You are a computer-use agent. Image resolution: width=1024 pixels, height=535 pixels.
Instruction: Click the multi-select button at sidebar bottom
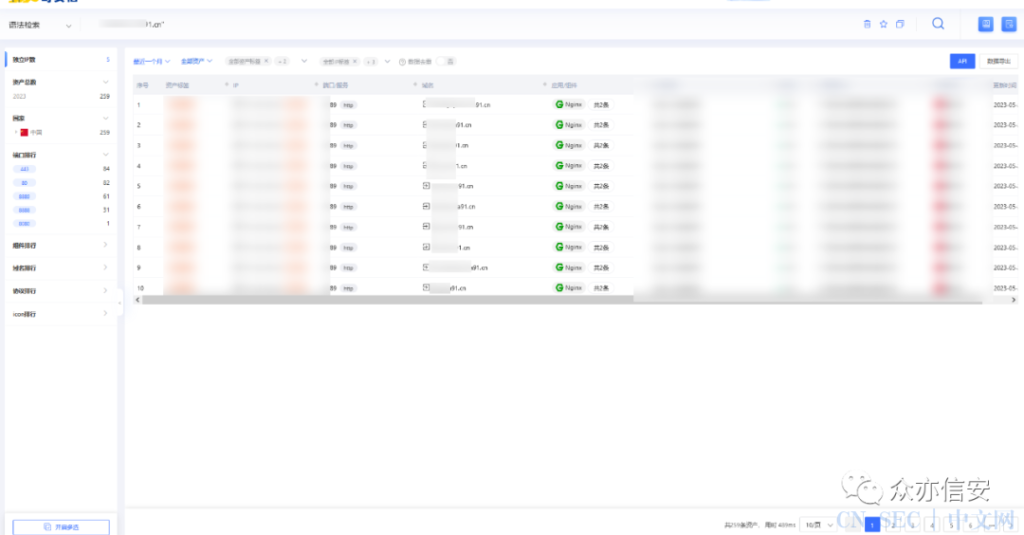pyautogui.click(x=61, y=527)
